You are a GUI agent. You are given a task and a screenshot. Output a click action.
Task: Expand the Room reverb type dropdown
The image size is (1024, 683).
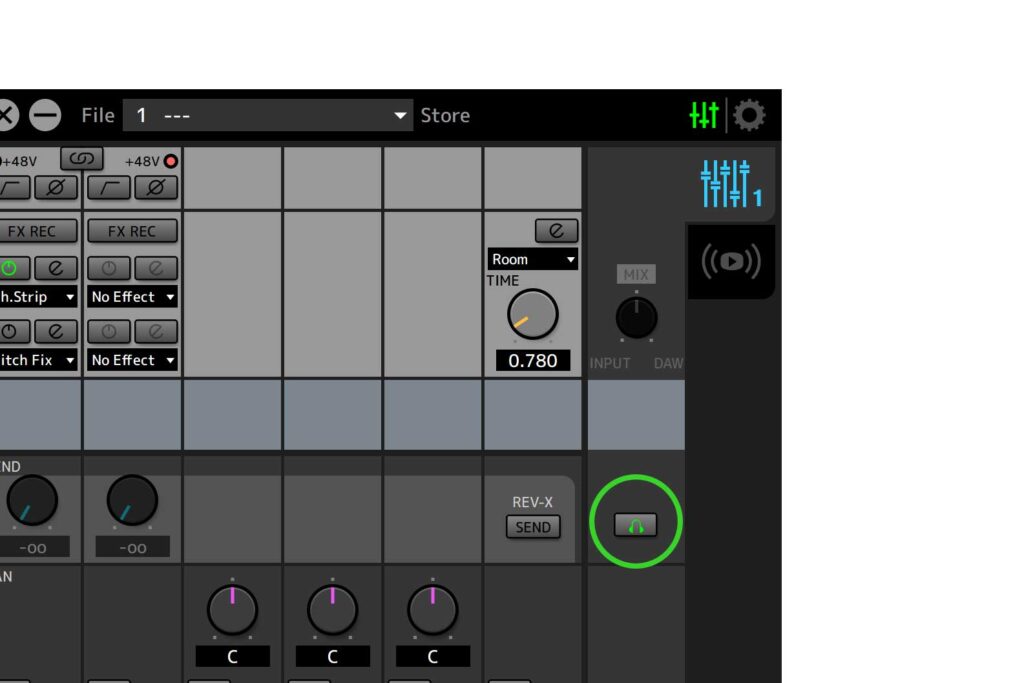532,259
